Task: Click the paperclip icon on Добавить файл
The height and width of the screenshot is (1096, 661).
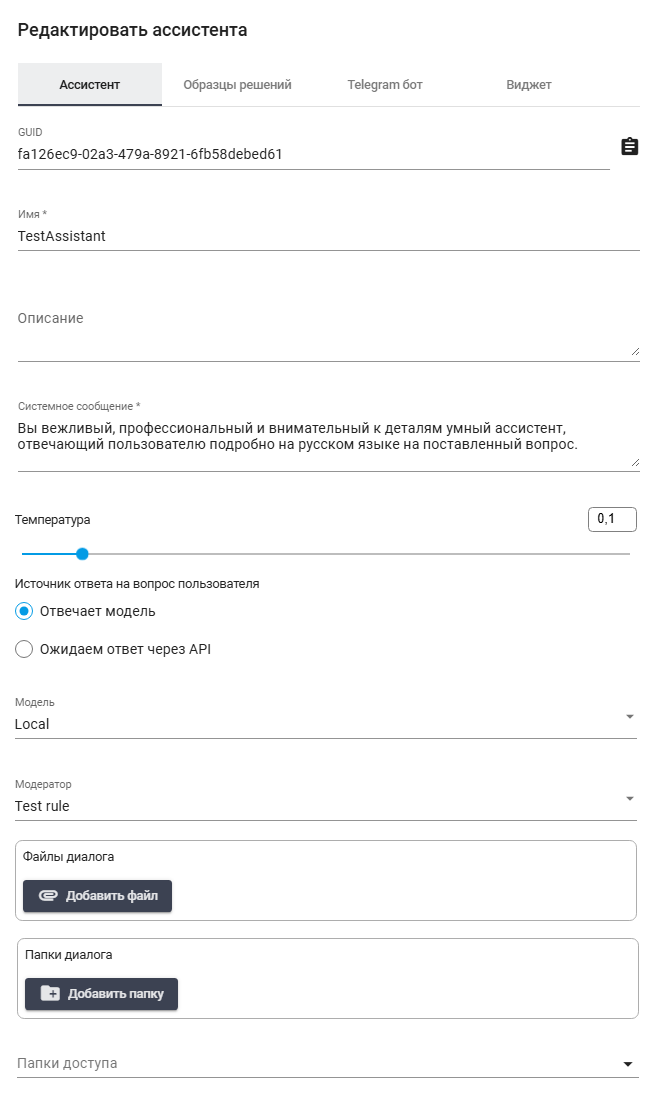Action: 48,896
